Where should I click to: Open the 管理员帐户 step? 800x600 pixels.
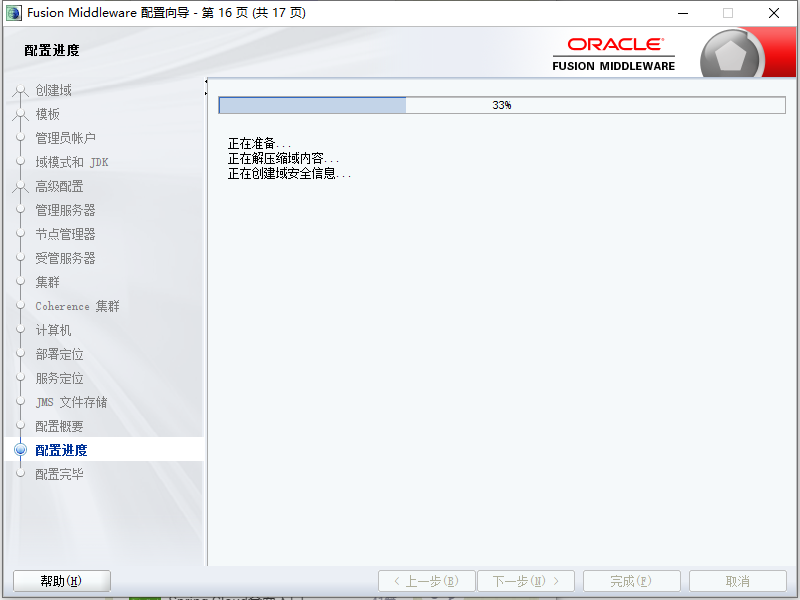click(x=65, y=138)
